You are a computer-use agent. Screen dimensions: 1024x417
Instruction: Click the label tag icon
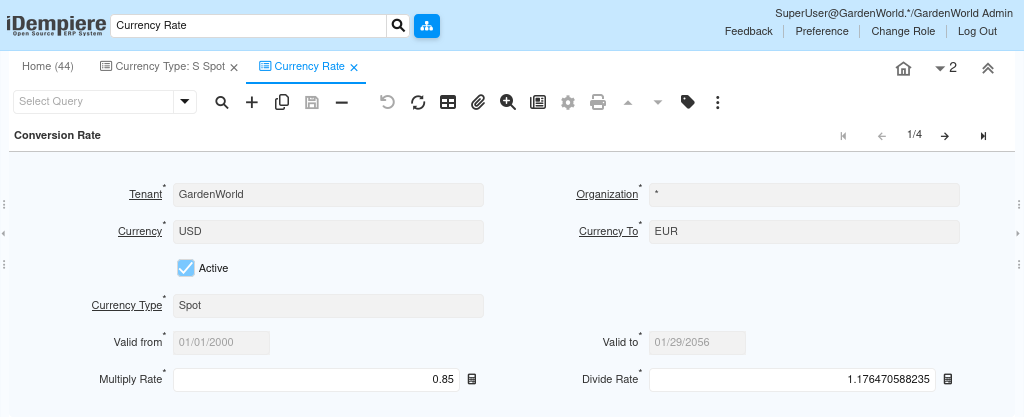[688, 102]
